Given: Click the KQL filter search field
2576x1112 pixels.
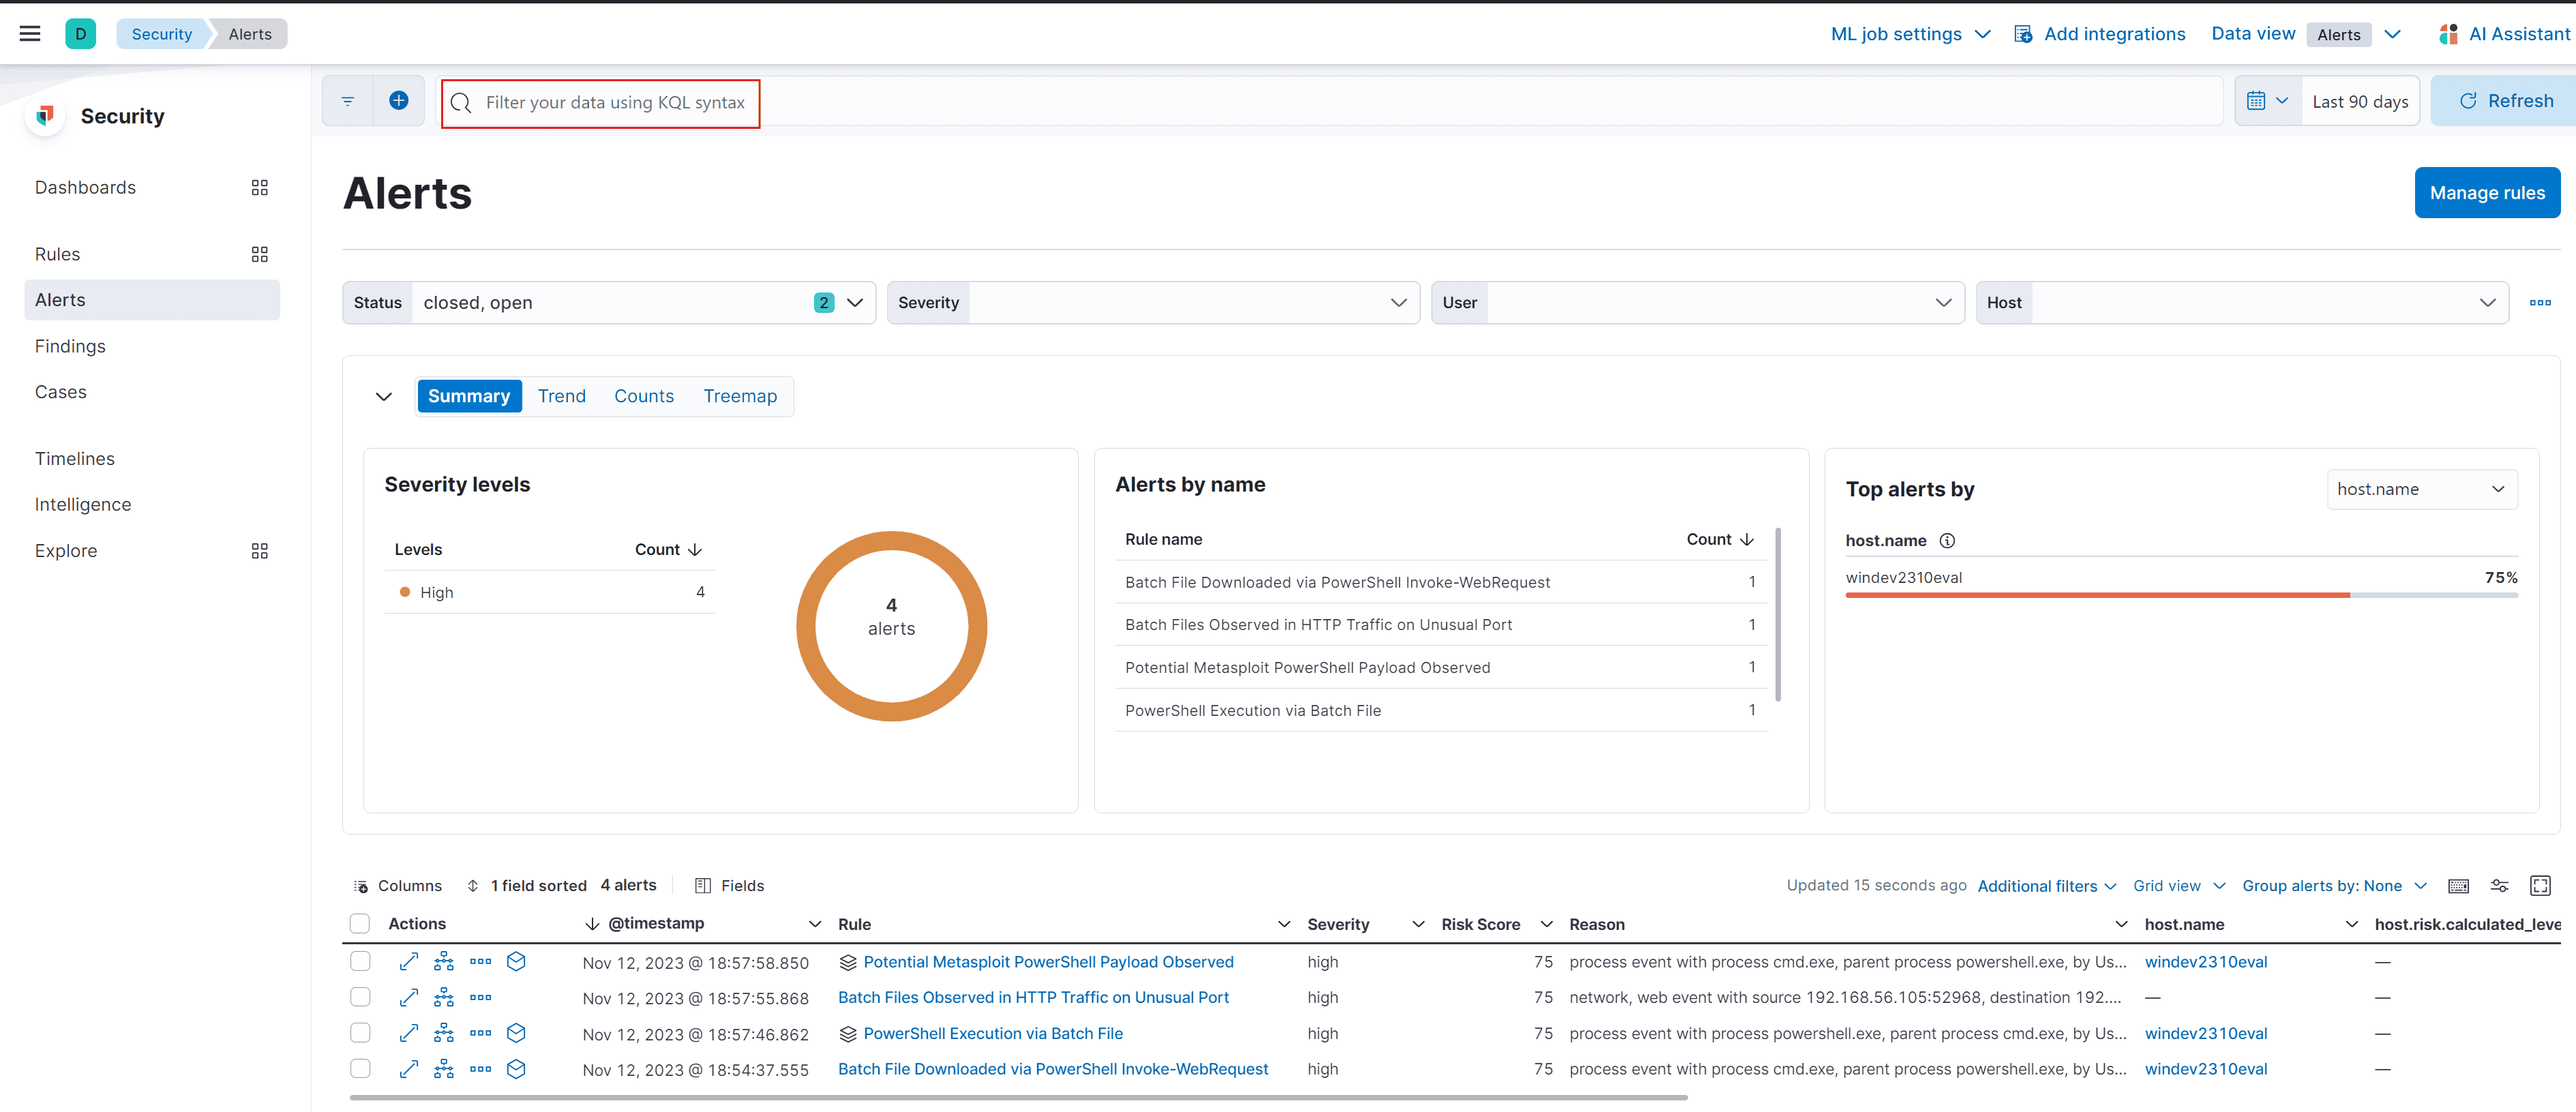Looking at the screenshot, I should pos(614,103).
